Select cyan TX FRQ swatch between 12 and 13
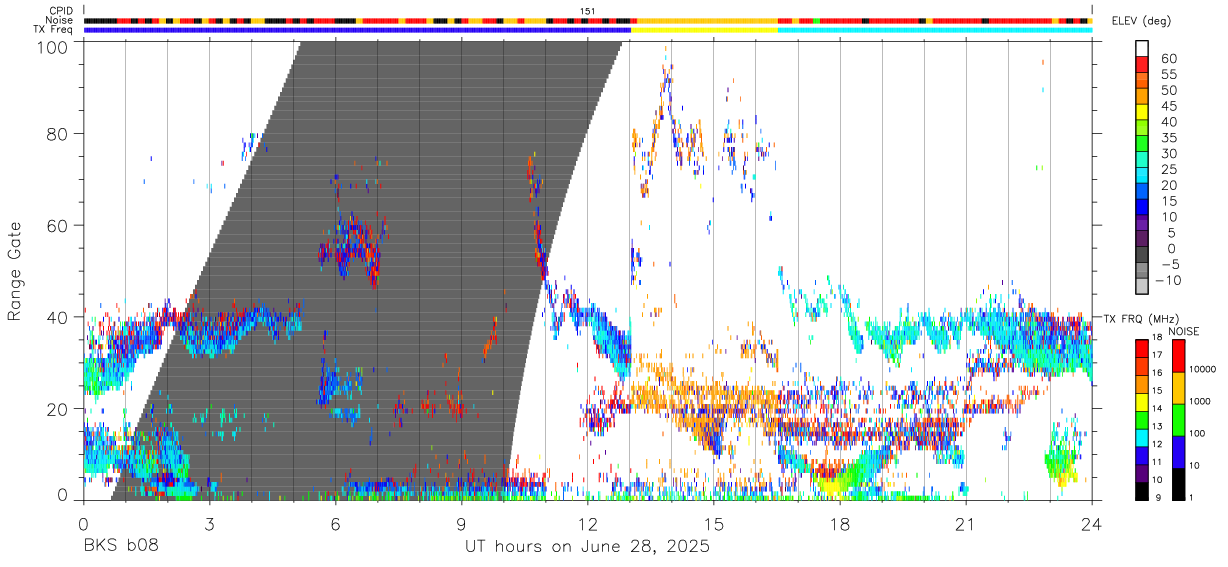 point(1141,437)
